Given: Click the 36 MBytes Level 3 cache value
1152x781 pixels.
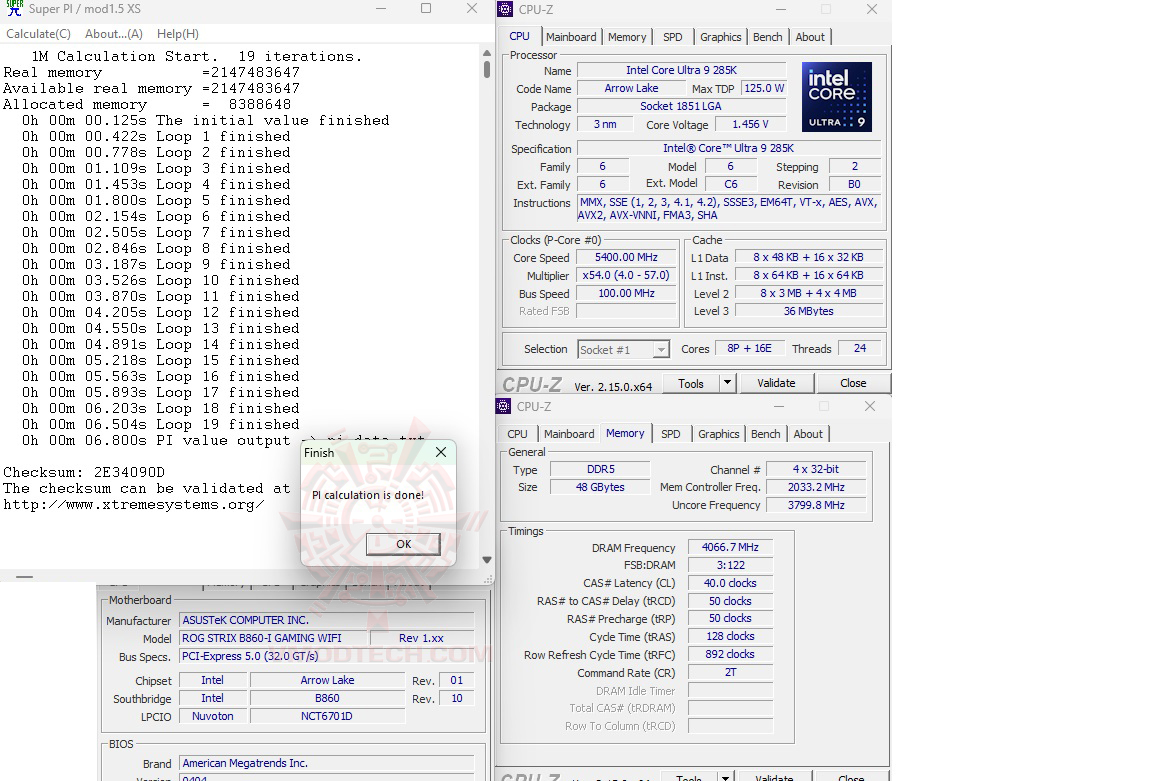Looking at the screenshot, I should [808, 312].
